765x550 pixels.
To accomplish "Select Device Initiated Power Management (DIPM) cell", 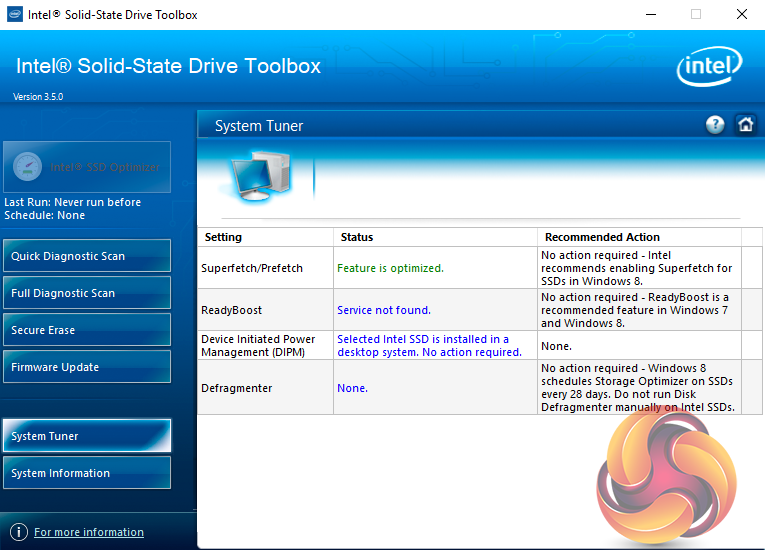I will point(265,346).
